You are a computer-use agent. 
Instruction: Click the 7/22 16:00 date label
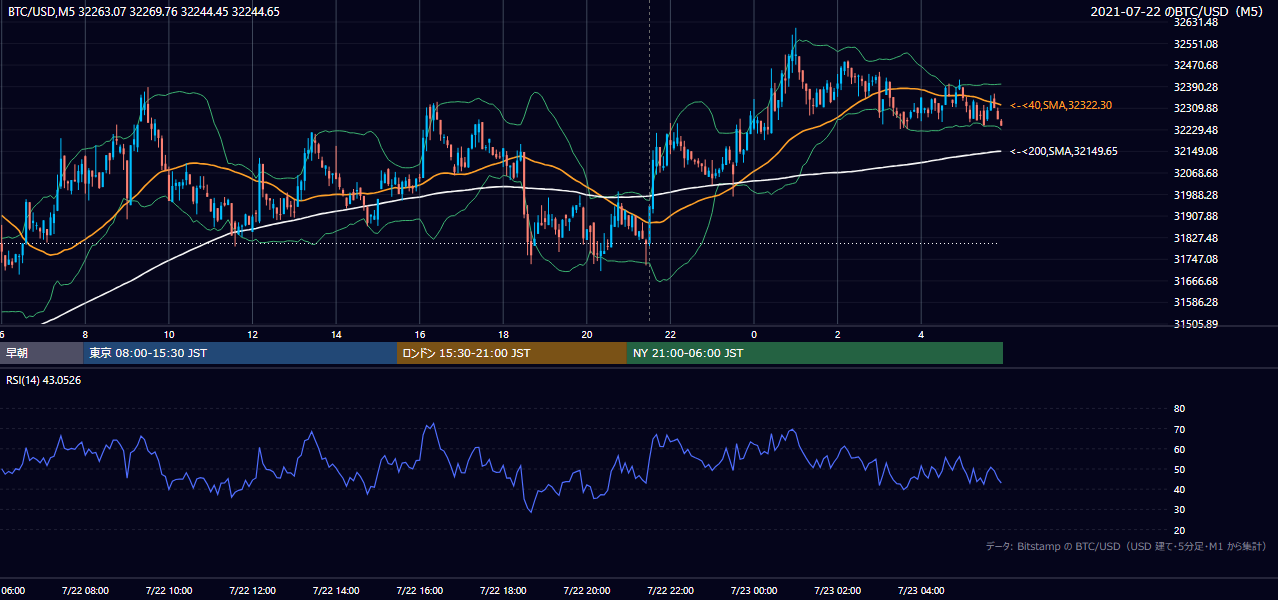click(419, 591)
